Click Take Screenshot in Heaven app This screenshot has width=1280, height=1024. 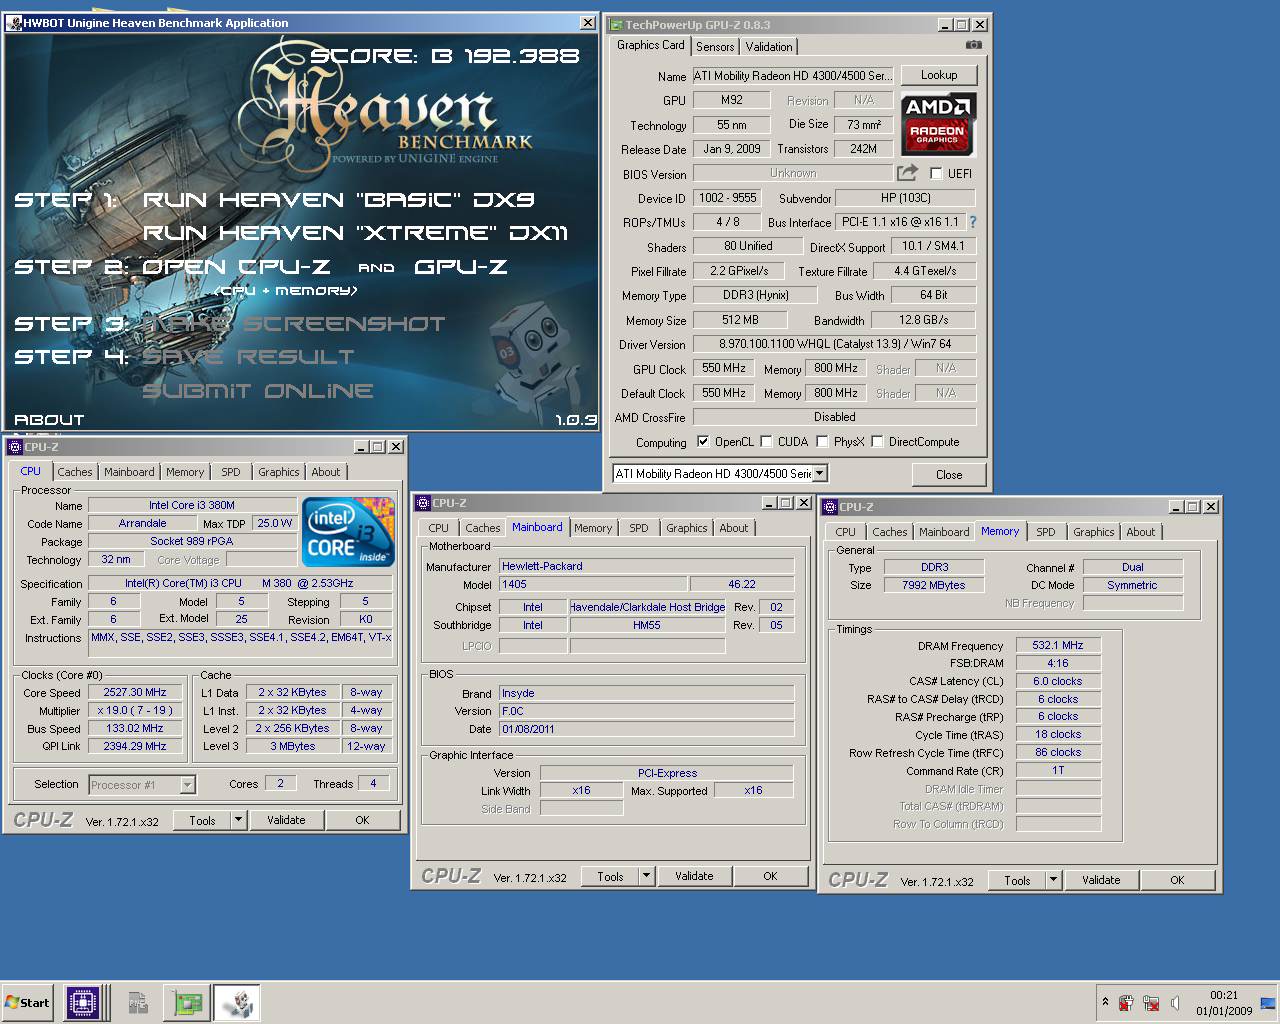coord(295,324)
